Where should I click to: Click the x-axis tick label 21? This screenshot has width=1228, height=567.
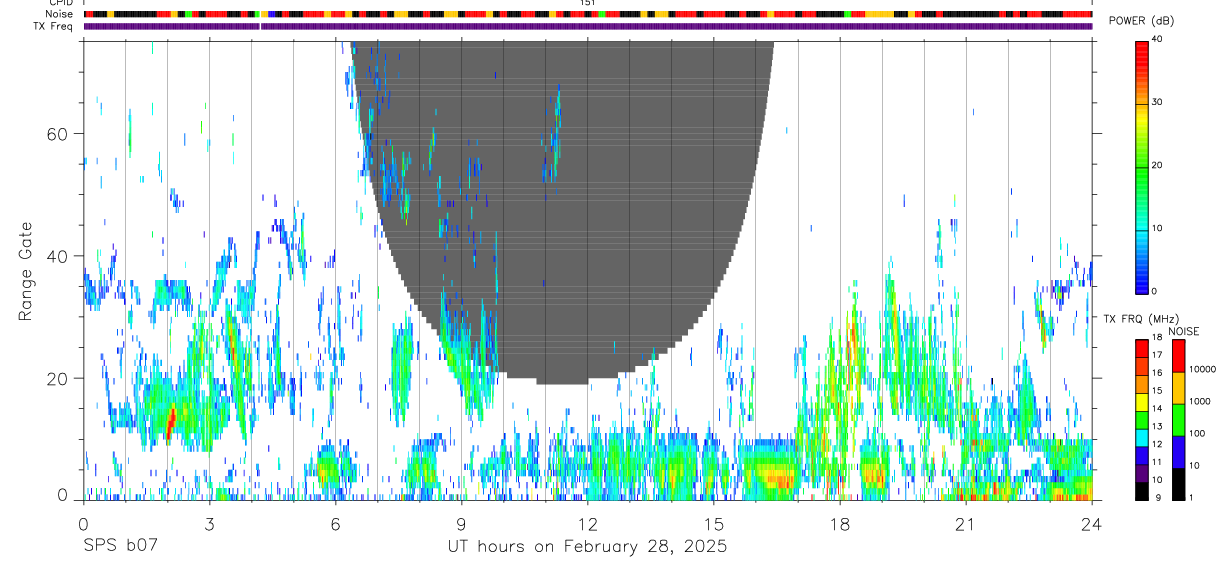coord(965,524)
